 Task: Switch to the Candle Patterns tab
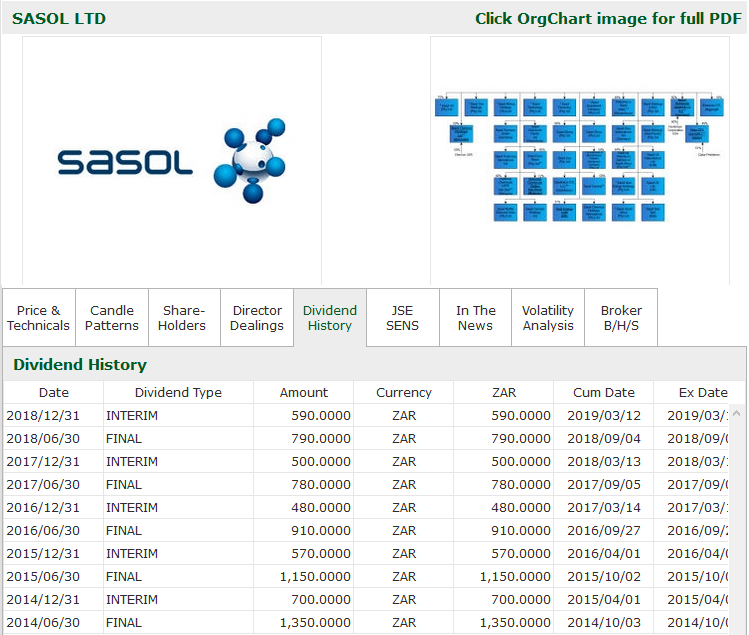click(112, 317)
